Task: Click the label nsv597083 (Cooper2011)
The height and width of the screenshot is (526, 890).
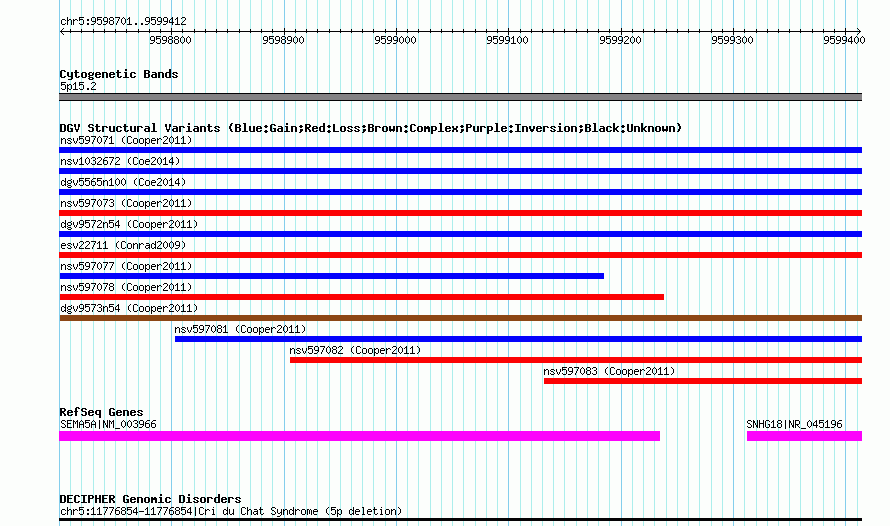Action: (609, 371)
